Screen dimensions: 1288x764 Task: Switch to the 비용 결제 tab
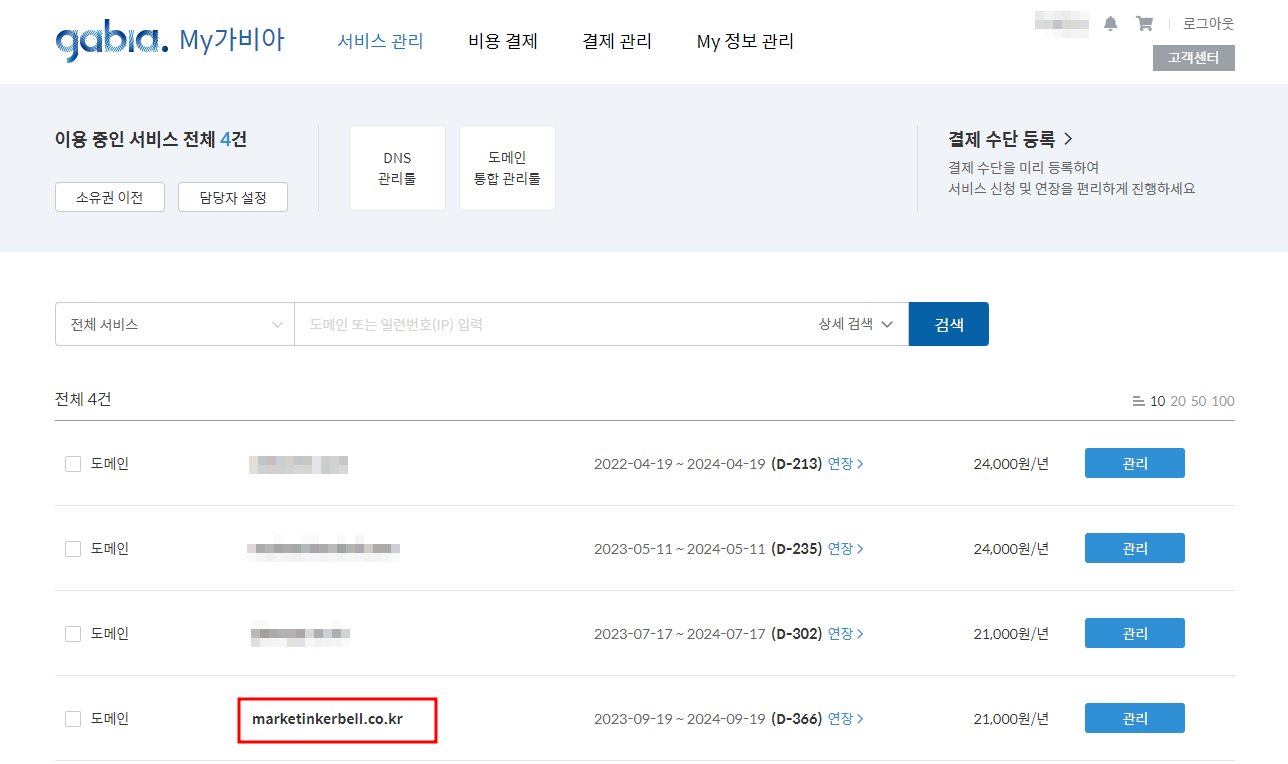point(503,41)
